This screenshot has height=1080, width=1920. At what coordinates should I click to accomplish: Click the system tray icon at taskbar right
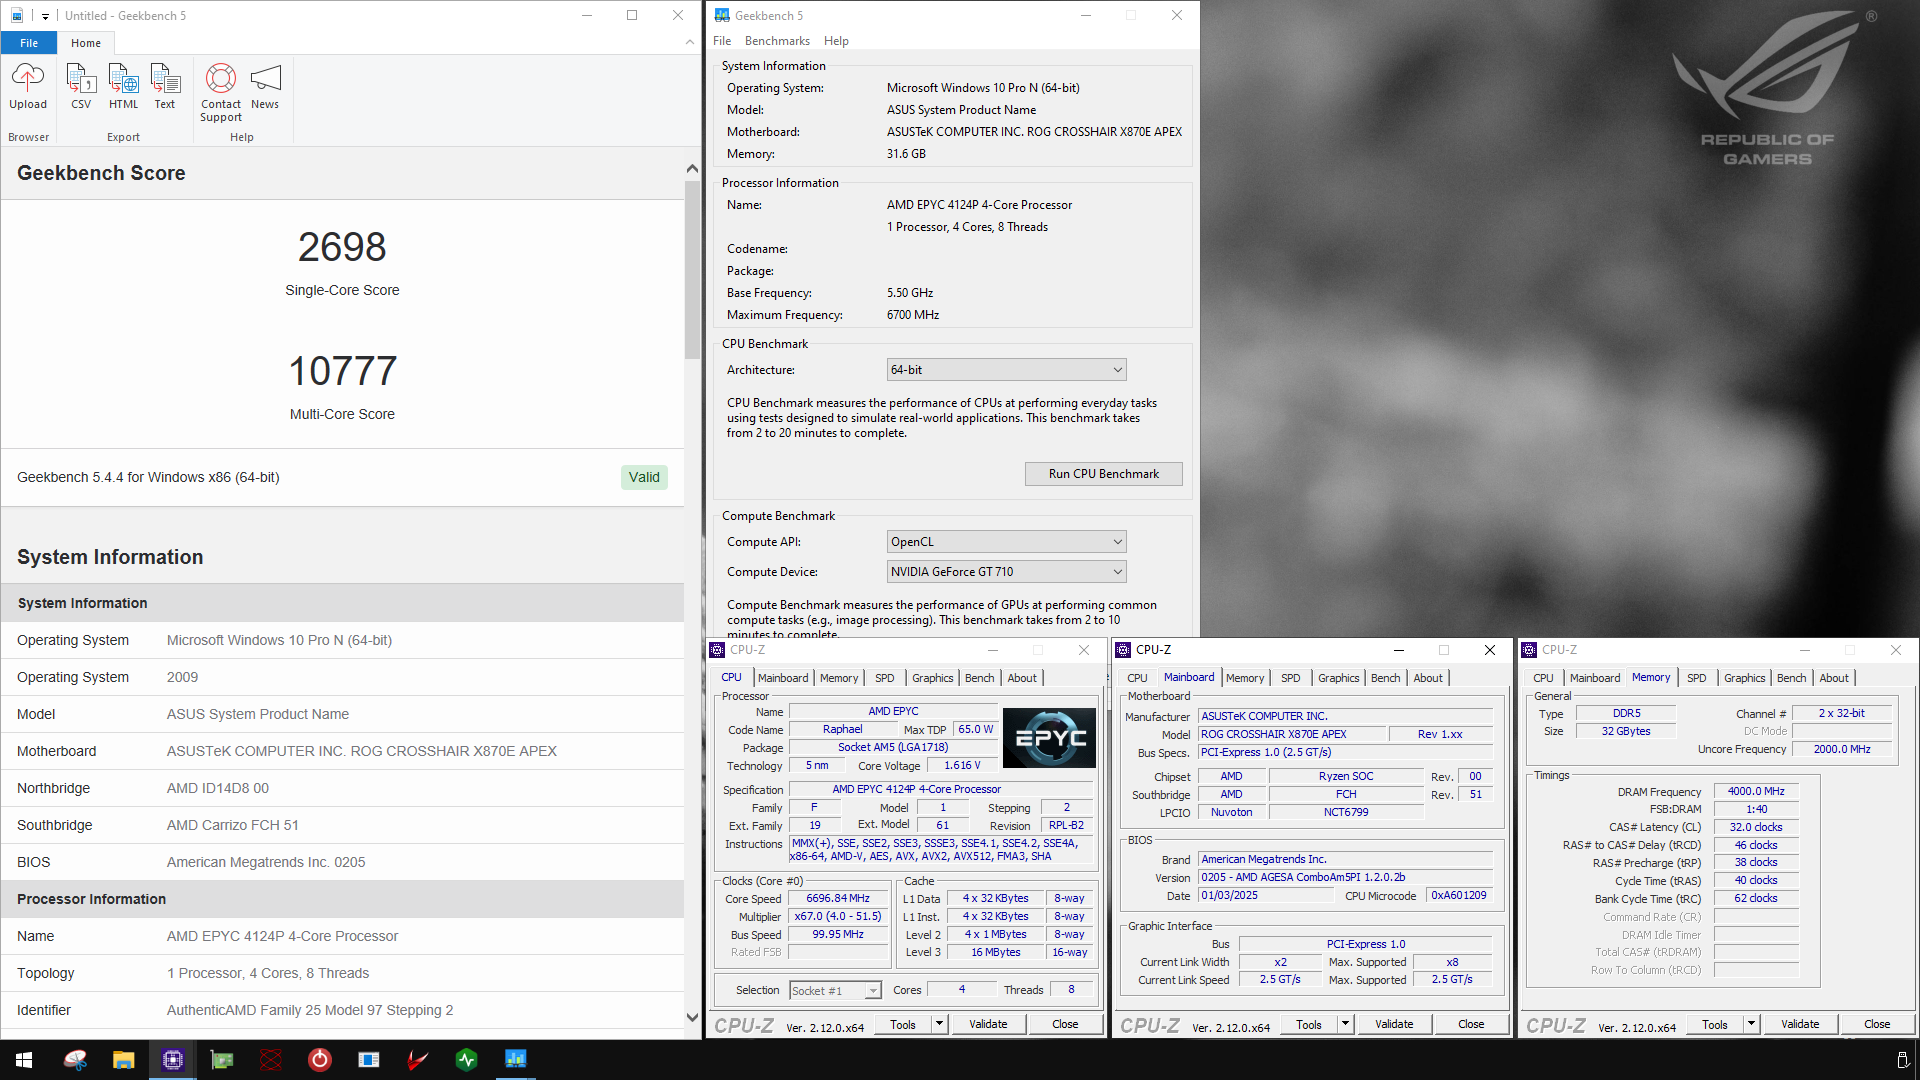point(1901,1060)
